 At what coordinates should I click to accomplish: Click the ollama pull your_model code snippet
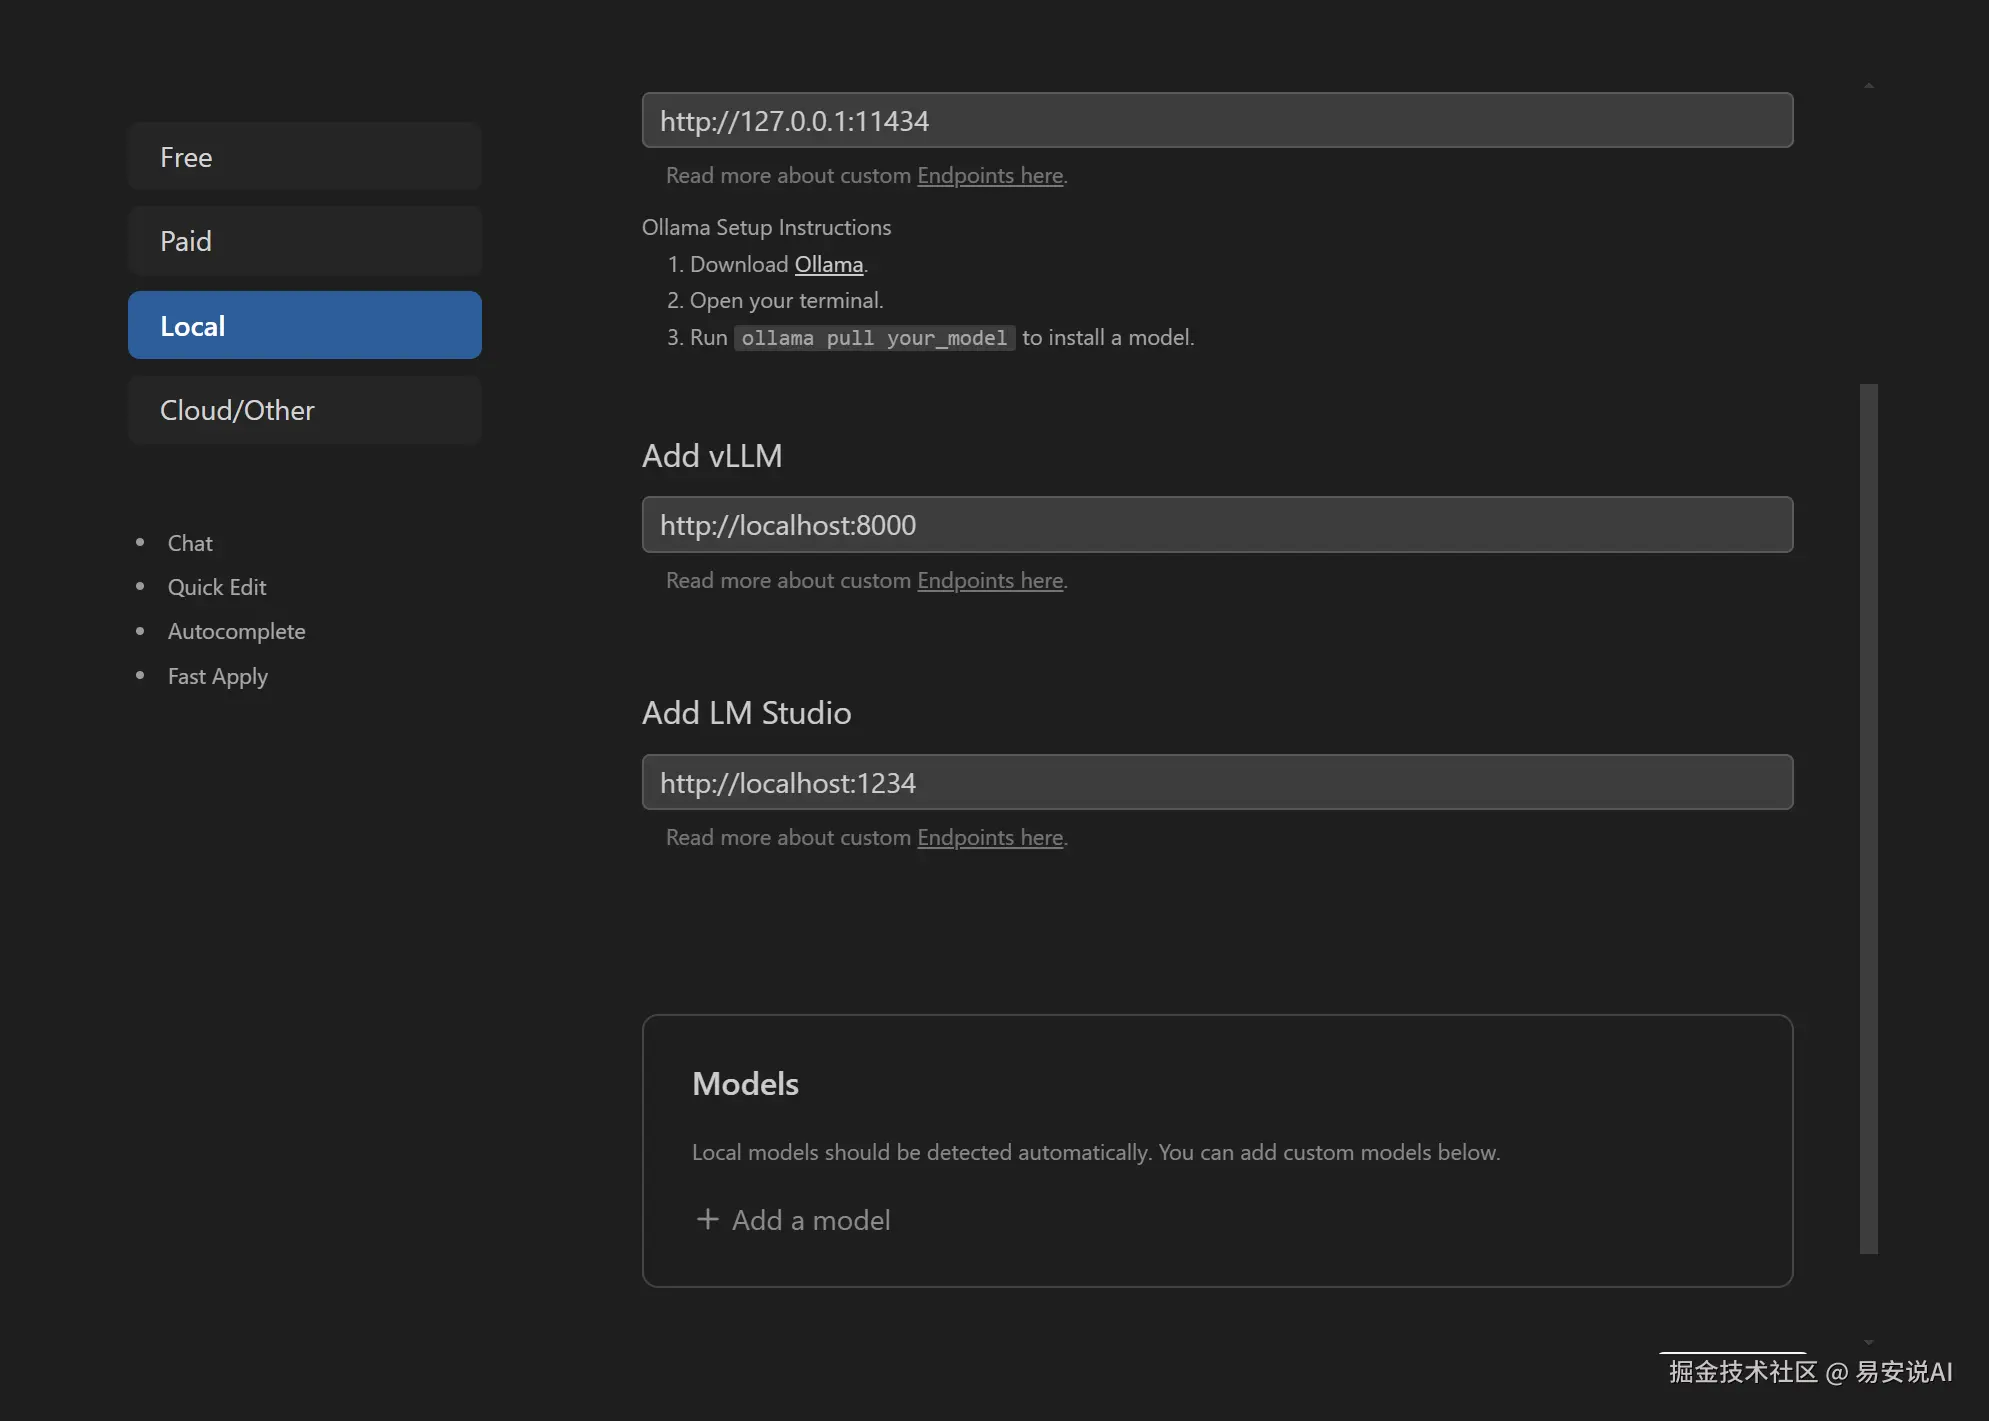(874, 338)
